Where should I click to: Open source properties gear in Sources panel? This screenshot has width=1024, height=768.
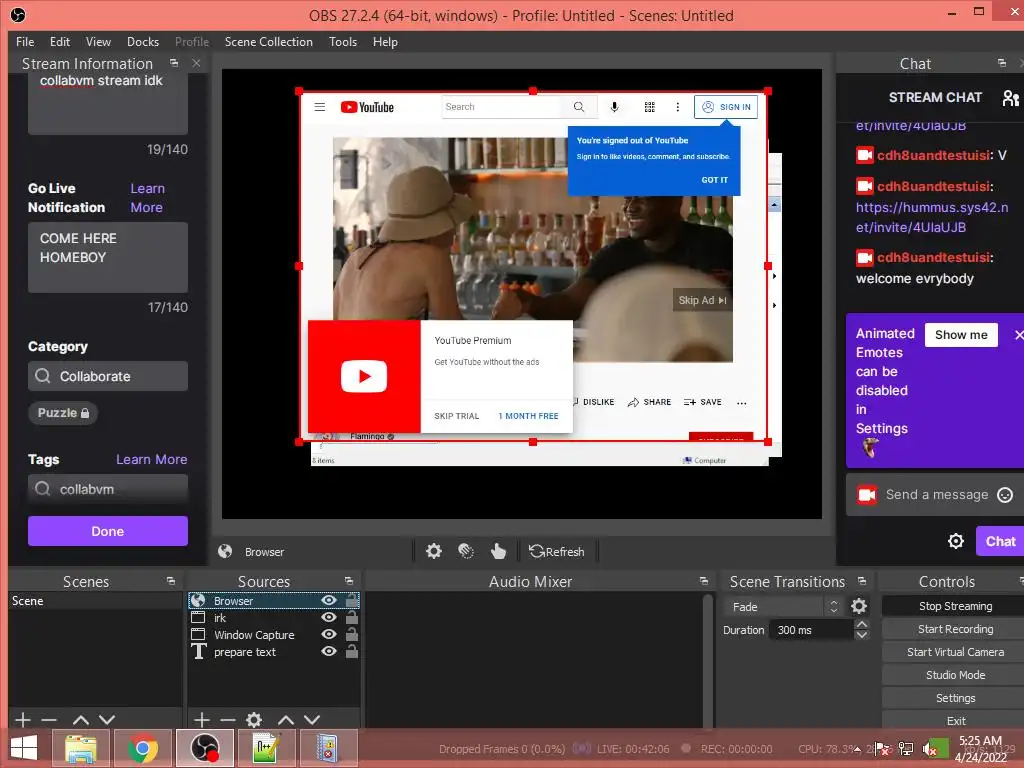pyautogui.click(x=254, y=720)
